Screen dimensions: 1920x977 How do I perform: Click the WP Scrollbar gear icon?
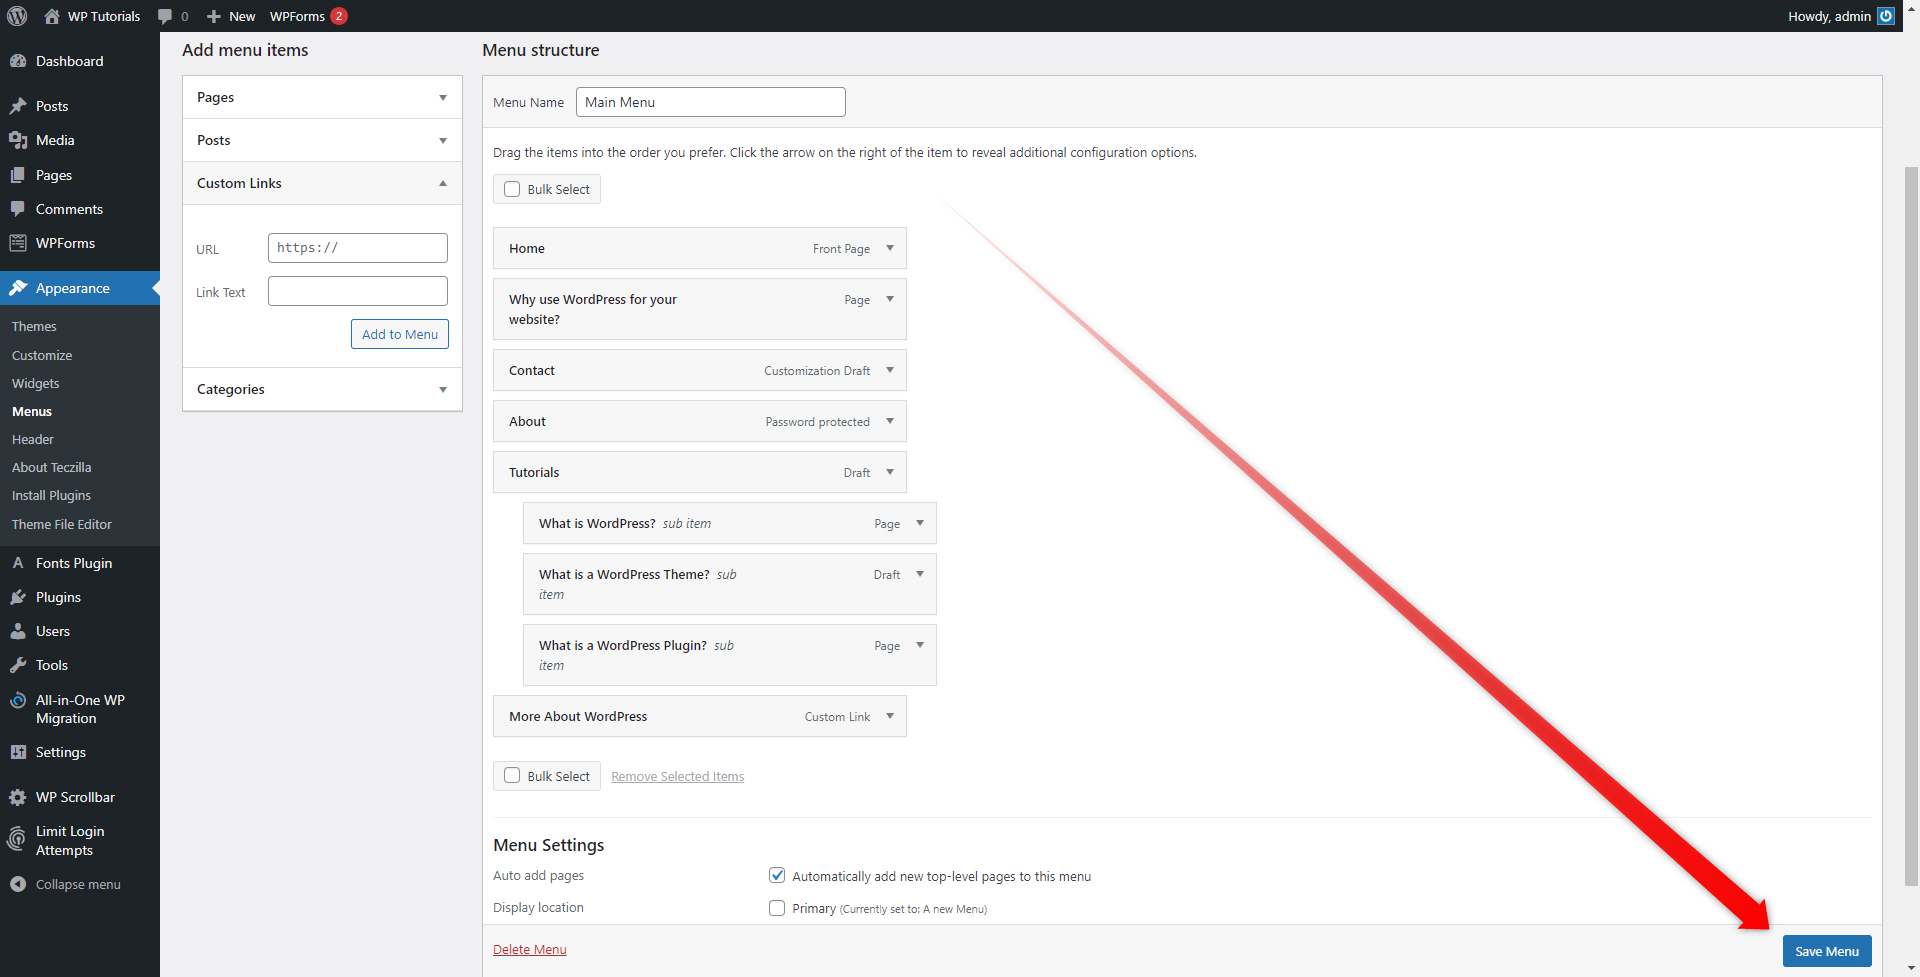click(x=18, y=797)
